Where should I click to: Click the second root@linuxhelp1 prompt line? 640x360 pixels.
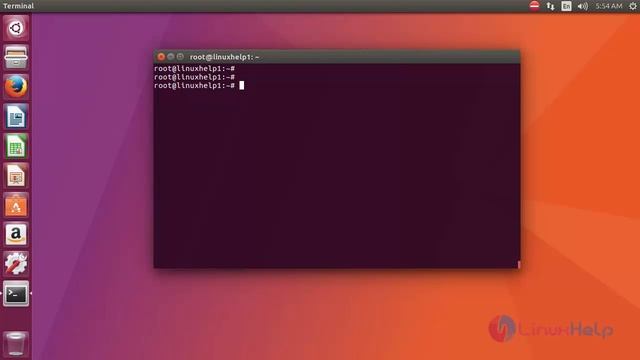click(194, 77)
